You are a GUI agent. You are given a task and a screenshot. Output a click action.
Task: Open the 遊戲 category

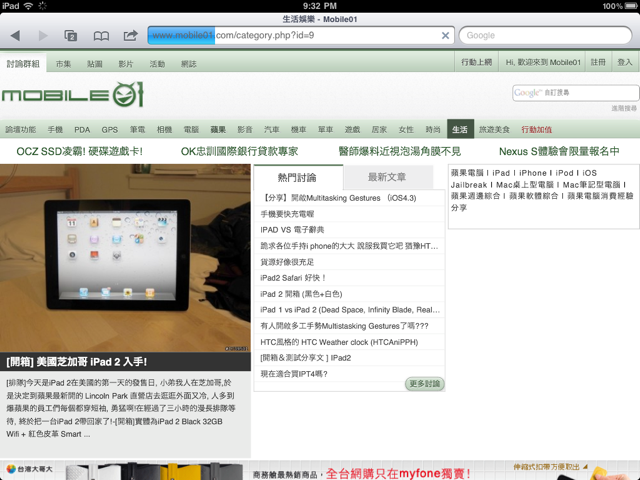tap(352, 129)
